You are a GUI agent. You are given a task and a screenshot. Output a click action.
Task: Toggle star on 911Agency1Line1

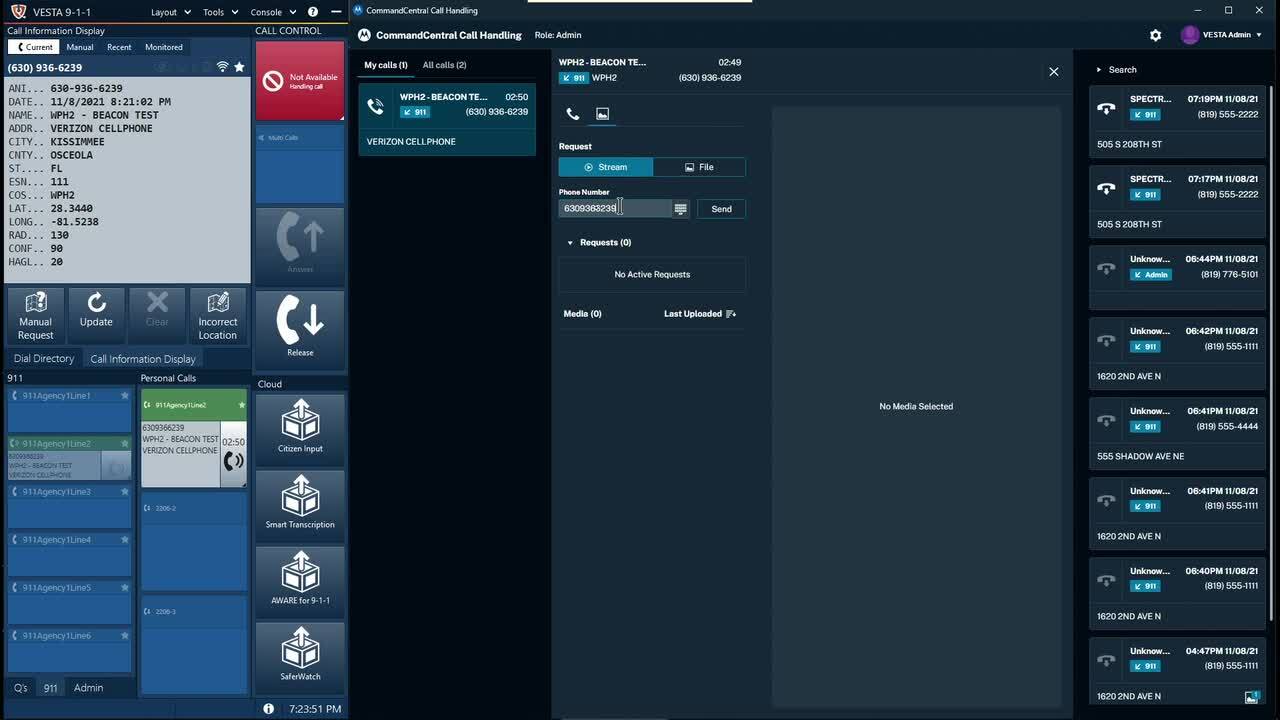[125, 396]
